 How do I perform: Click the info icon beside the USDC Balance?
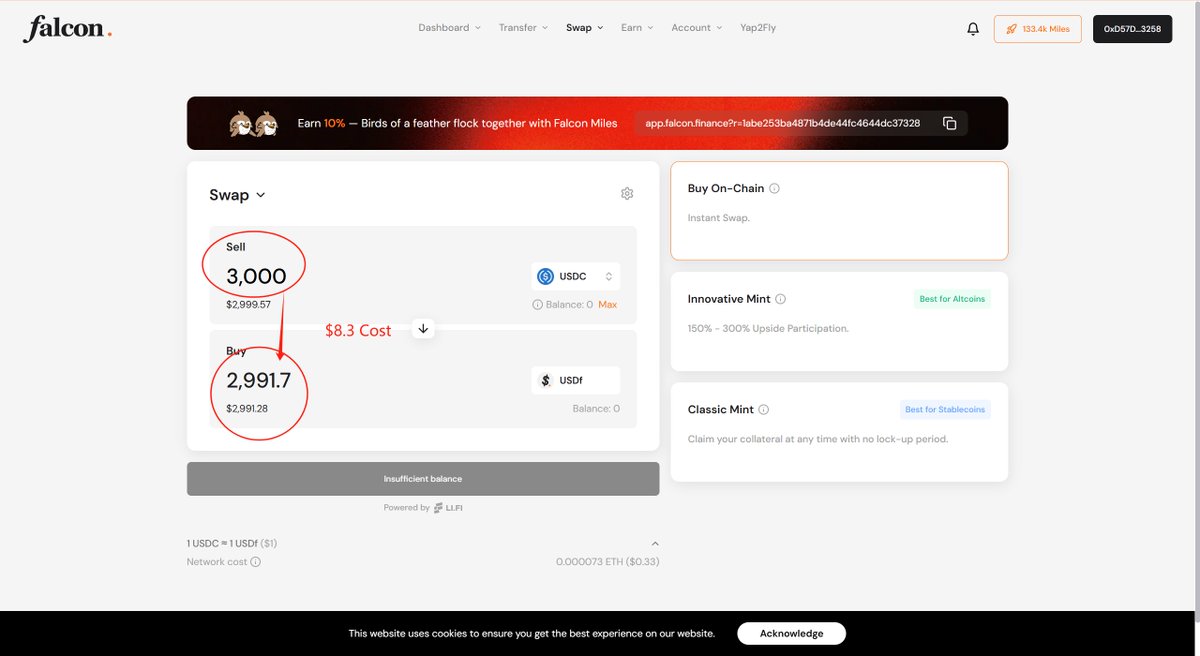[x=537, y=304]
